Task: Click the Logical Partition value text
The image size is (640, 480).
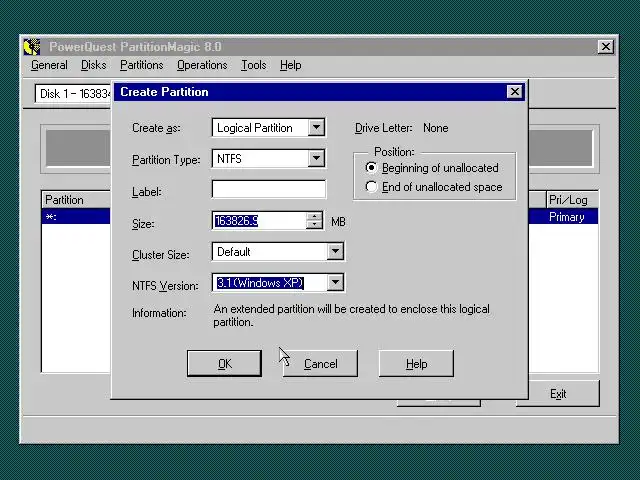Action: [x=255, y=128]
